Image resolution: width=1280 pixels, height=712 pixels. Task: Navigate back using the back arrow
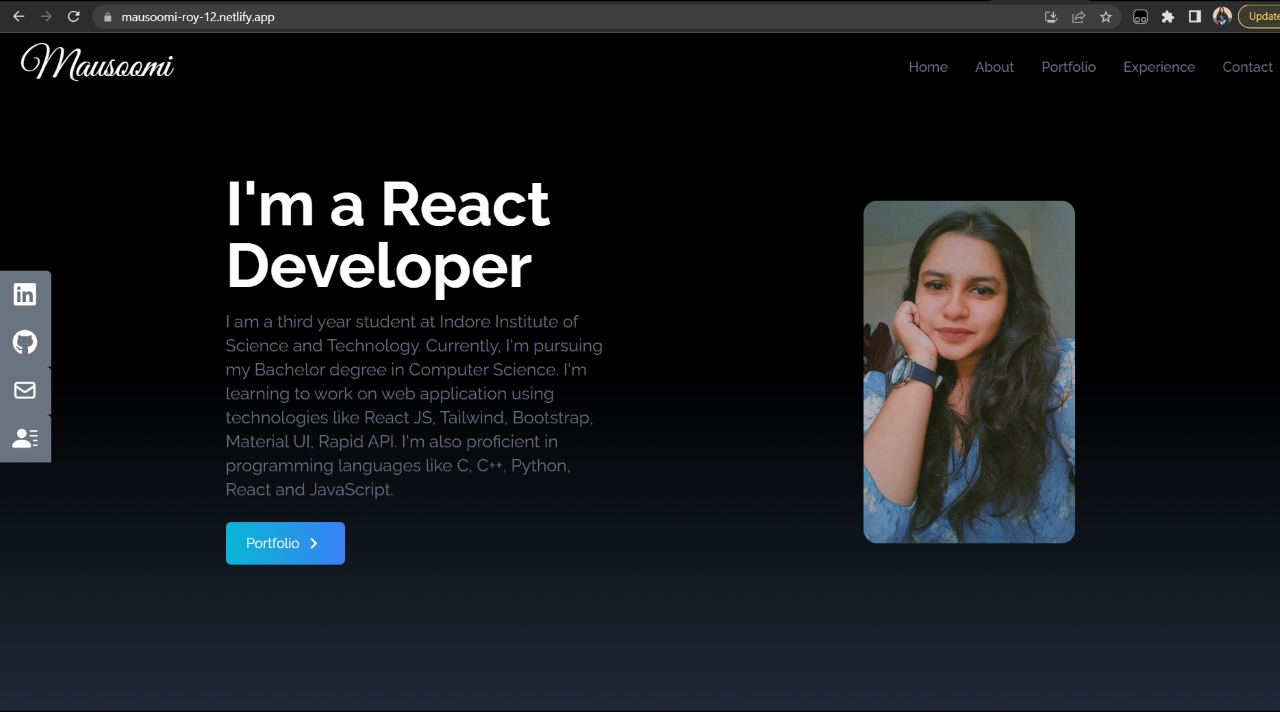[17, 16]
